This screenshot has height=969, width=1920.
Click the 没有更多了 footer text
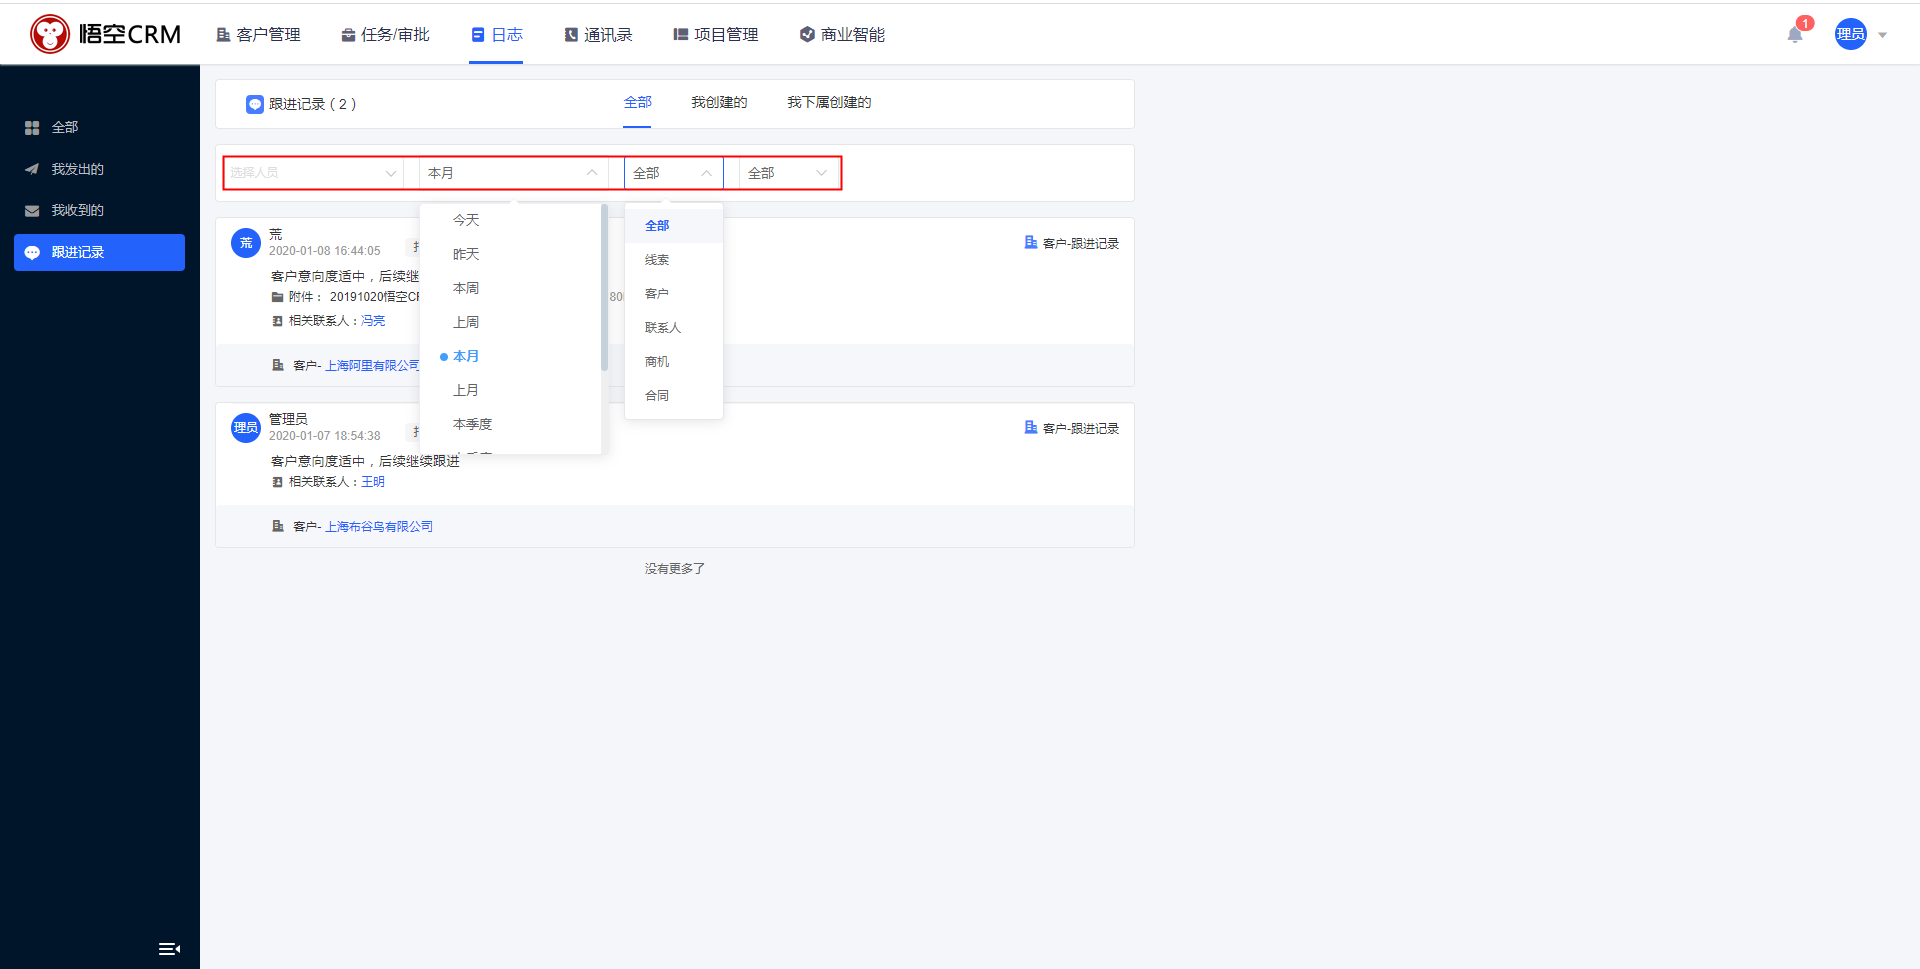pyautogui.click(x=675, y=569)
